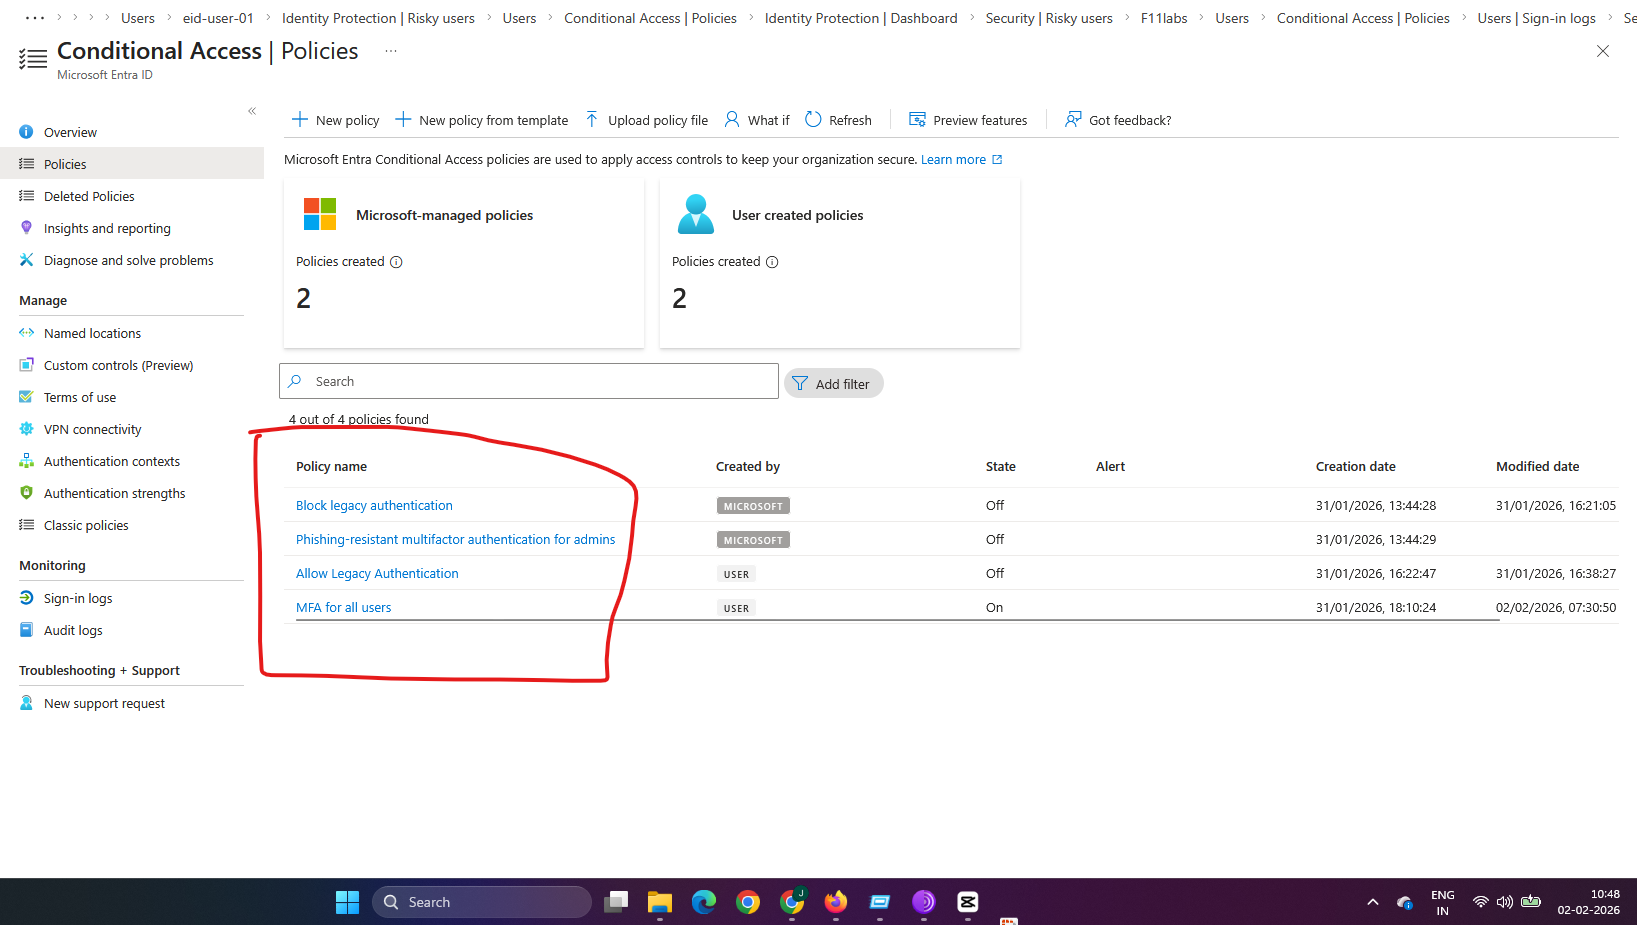Go to Sign-in logs under Monitoring
Image resolution: width=1637 pixels, height=925 pixels.
tap(78, 598)
